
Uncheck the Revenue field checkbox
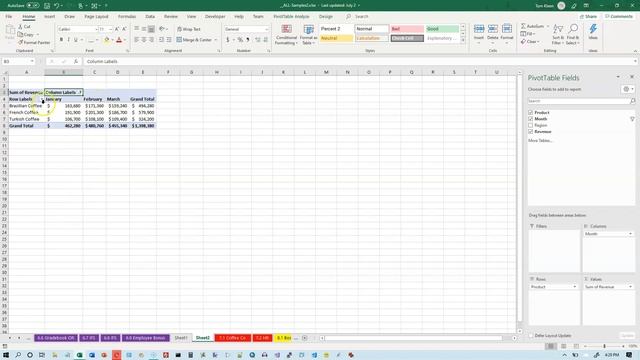coord(531,132)
